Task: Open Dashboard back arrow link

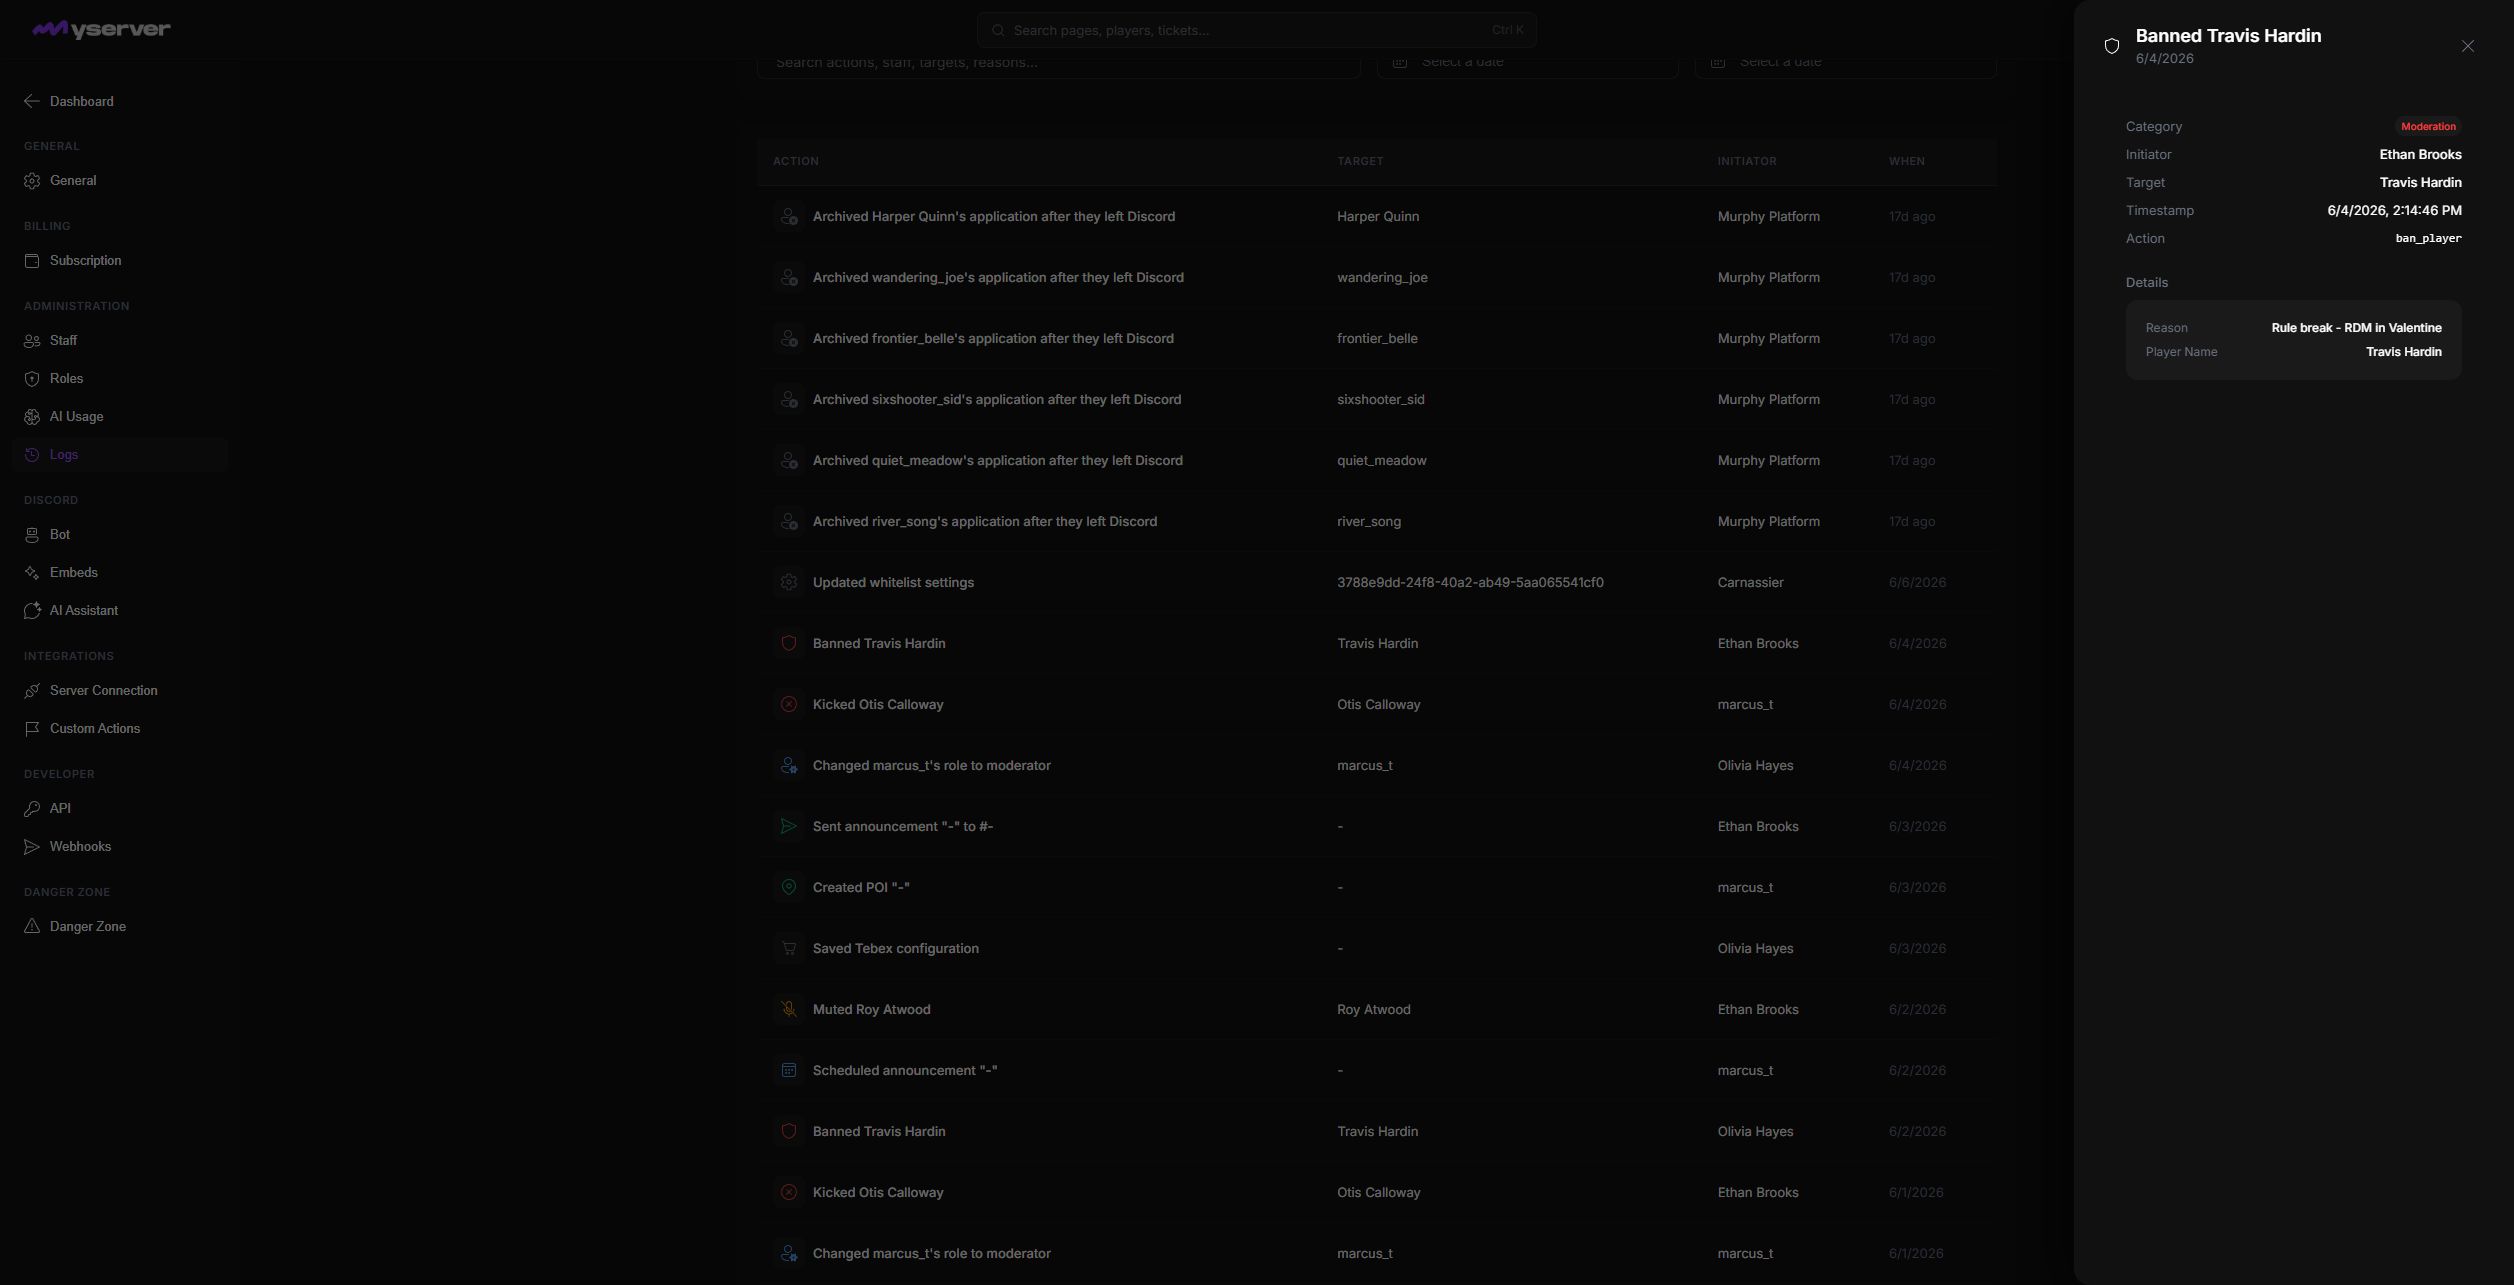Action: pyautogui.click(x=68, y=101)
